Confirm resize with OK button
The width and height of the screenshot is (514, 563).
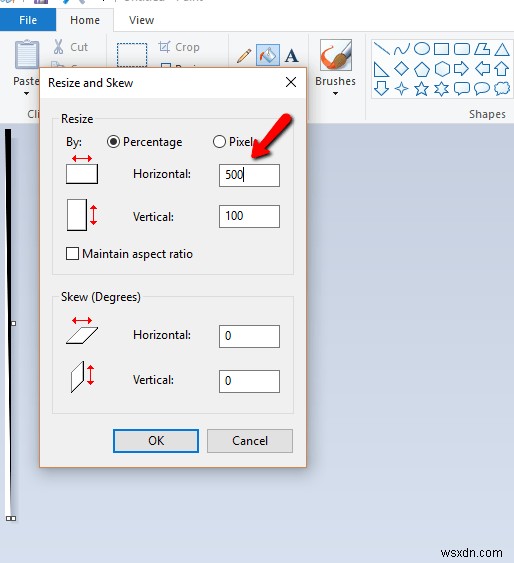[156, 441]
